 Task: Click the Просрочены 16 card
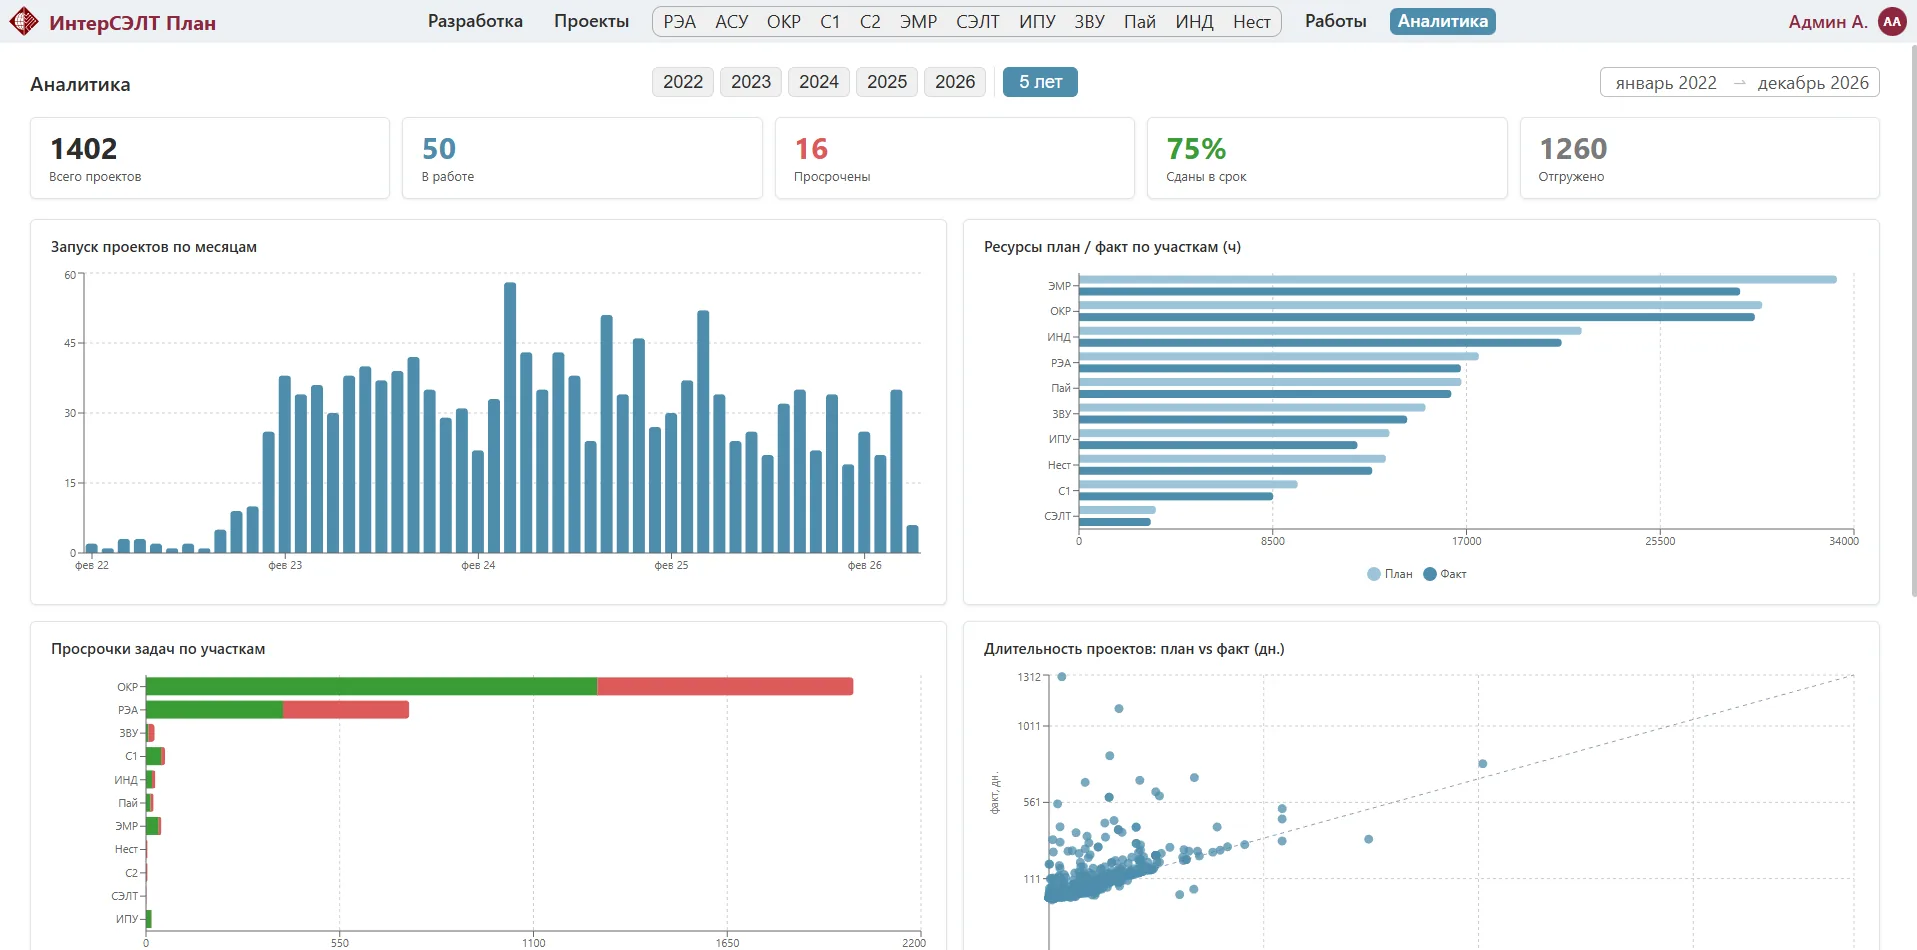(x=955, y=158)
